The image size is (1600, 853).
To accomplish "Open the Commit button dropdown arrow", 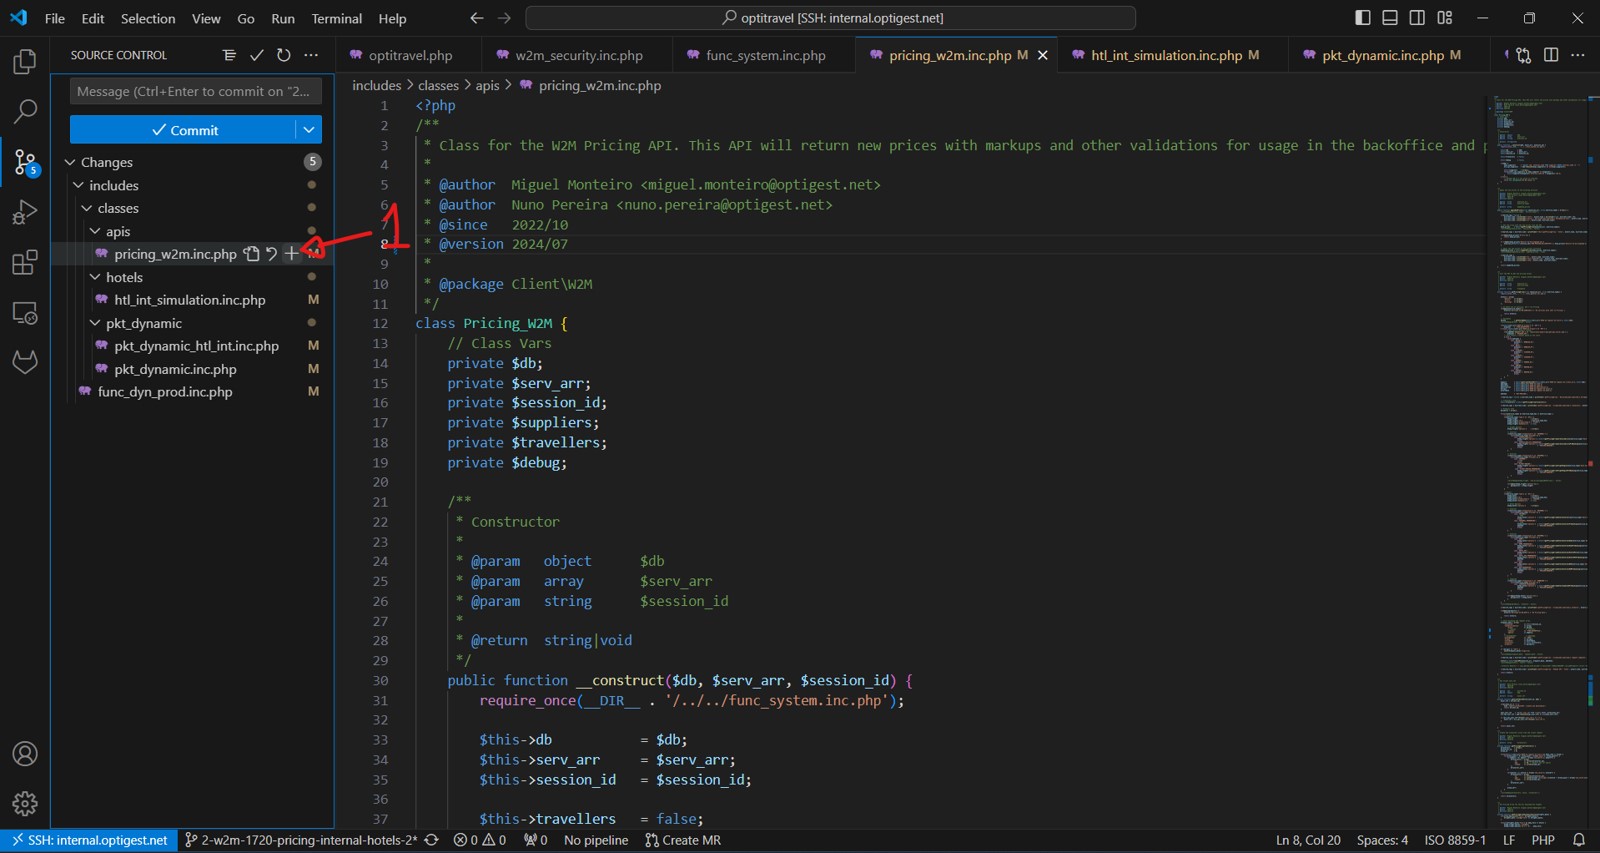I will [309, 130].
